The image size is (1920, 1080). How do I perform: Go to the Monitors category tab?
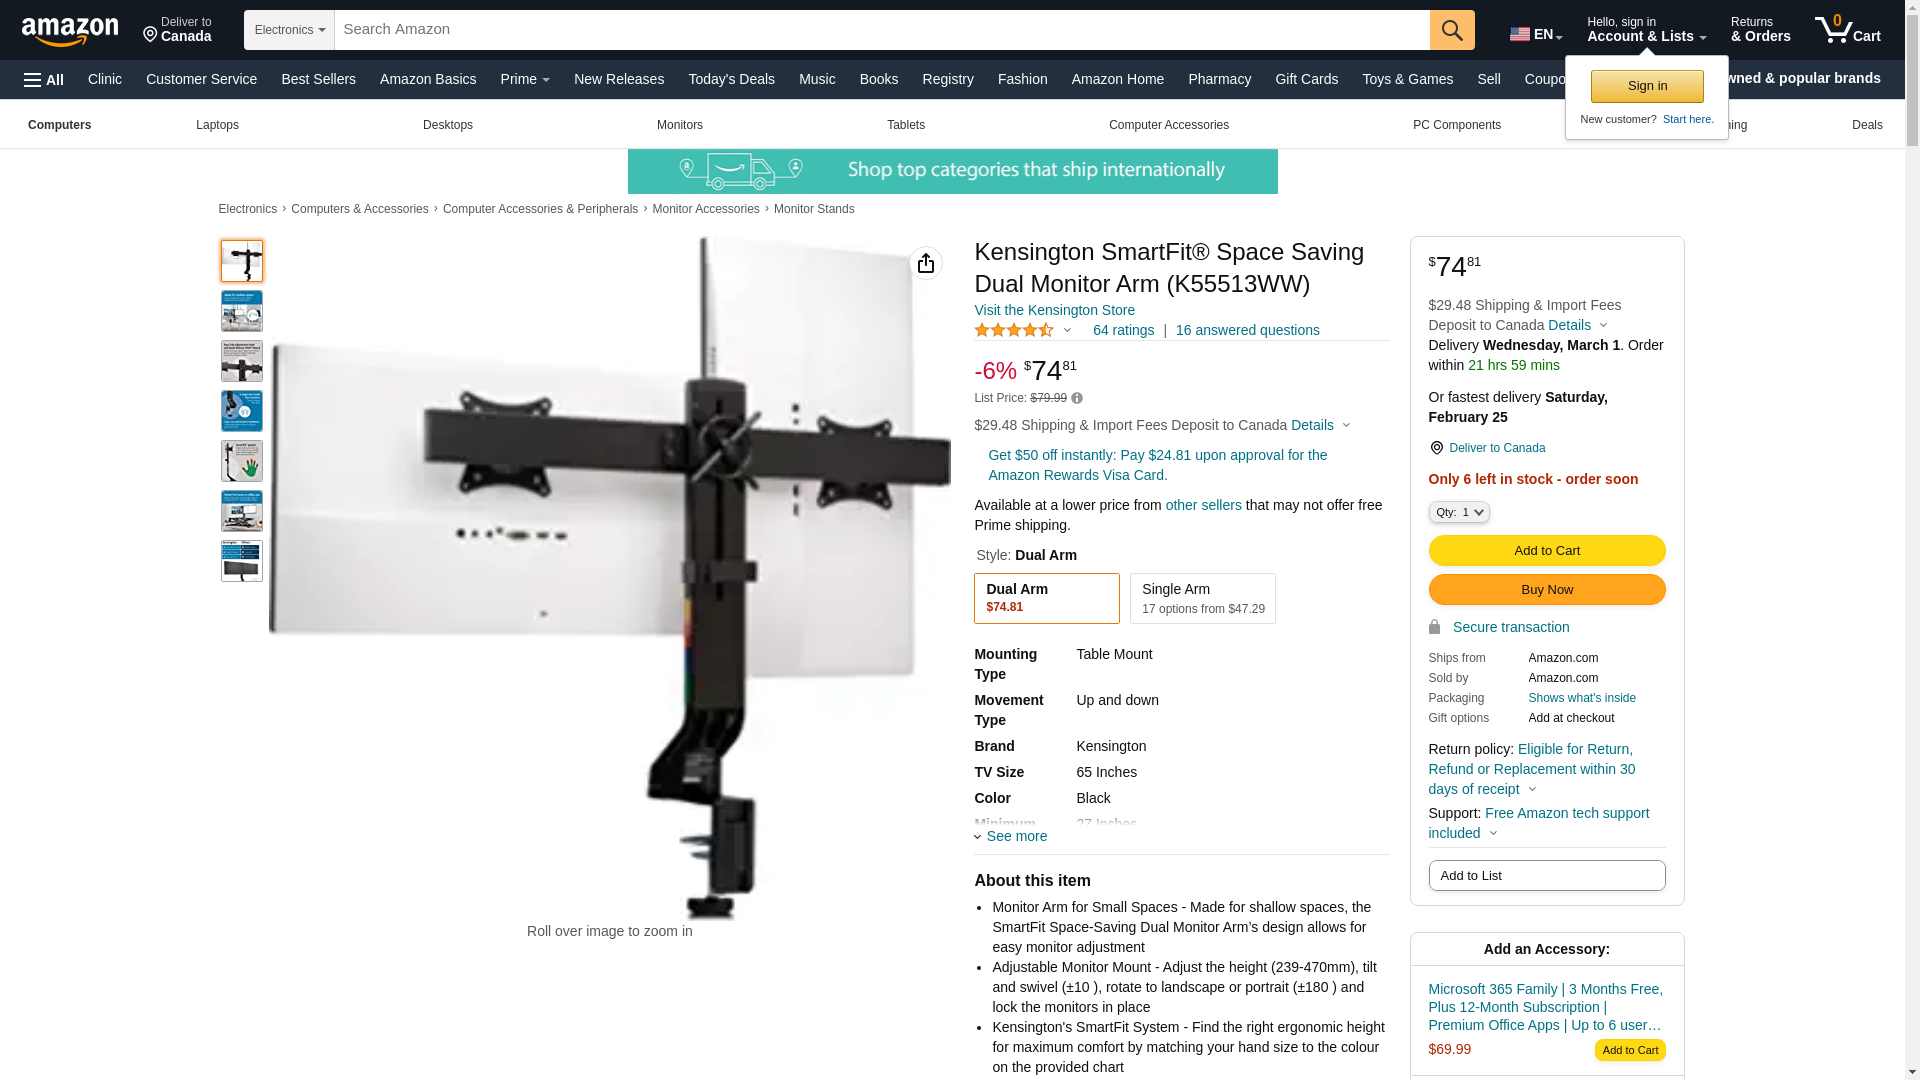tap(680, 125)
